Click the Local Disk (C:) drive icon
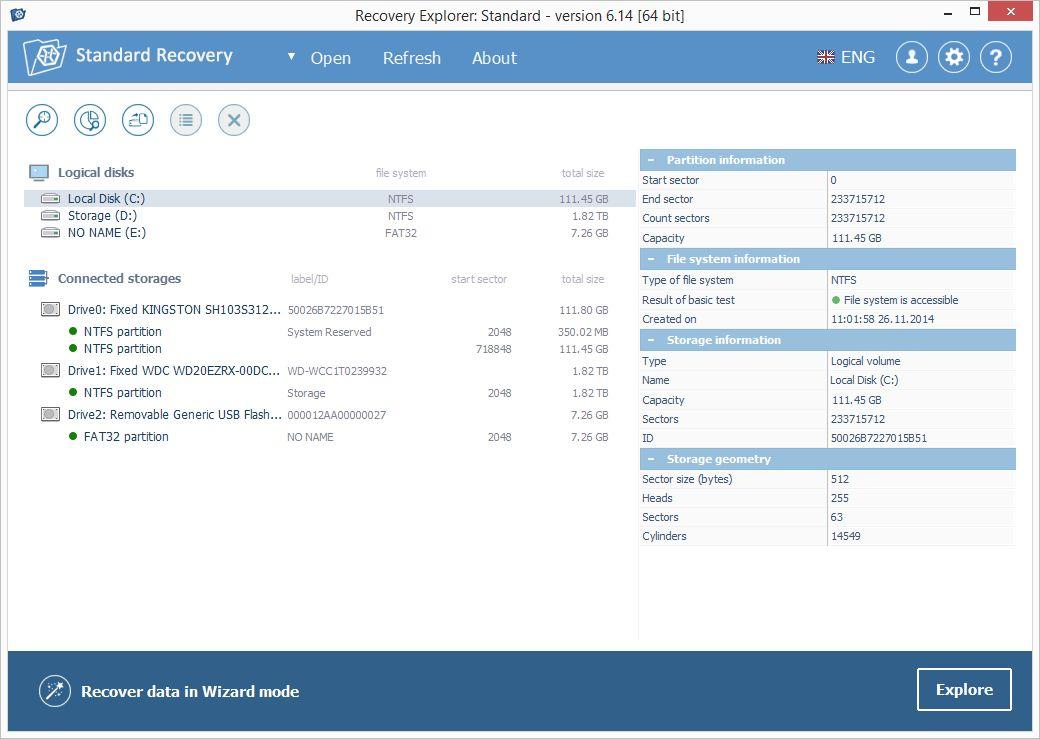This screenshot has height=739, width=1040. tap(50, 198)
